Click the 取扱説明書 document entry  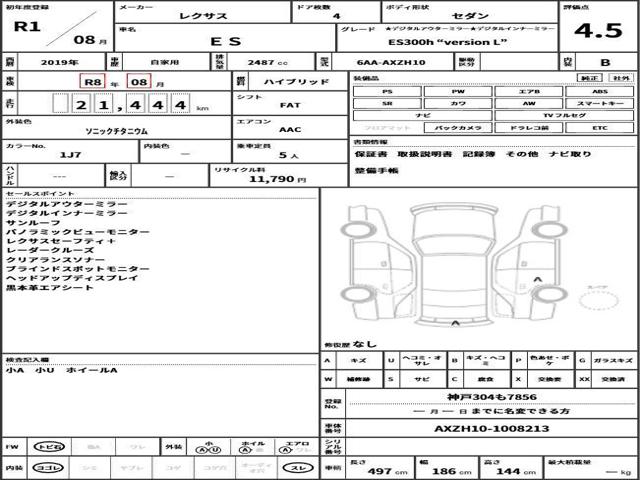click(x=424, y=154)
